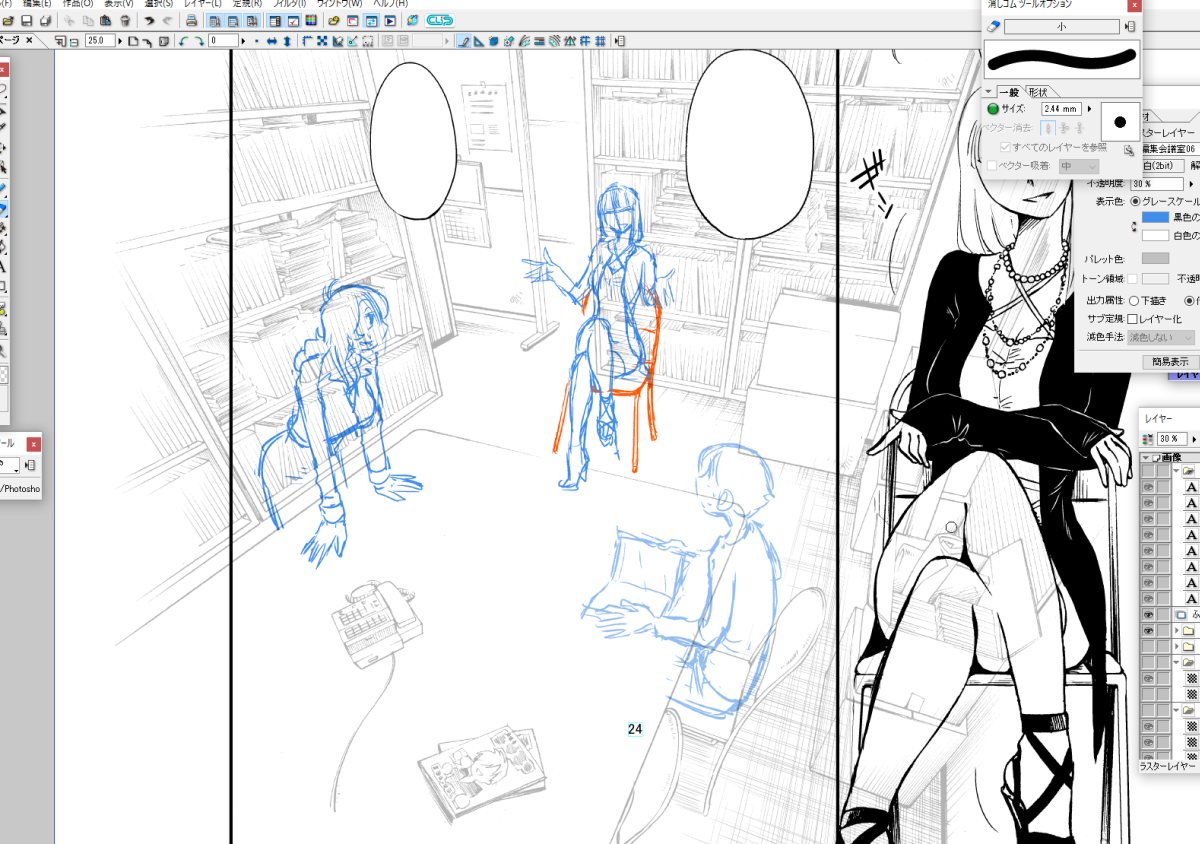Click the triangle ruler snap icon
Image resolution: width=1200 pixels, height=844 pixels.
click(x=479, y=41)
